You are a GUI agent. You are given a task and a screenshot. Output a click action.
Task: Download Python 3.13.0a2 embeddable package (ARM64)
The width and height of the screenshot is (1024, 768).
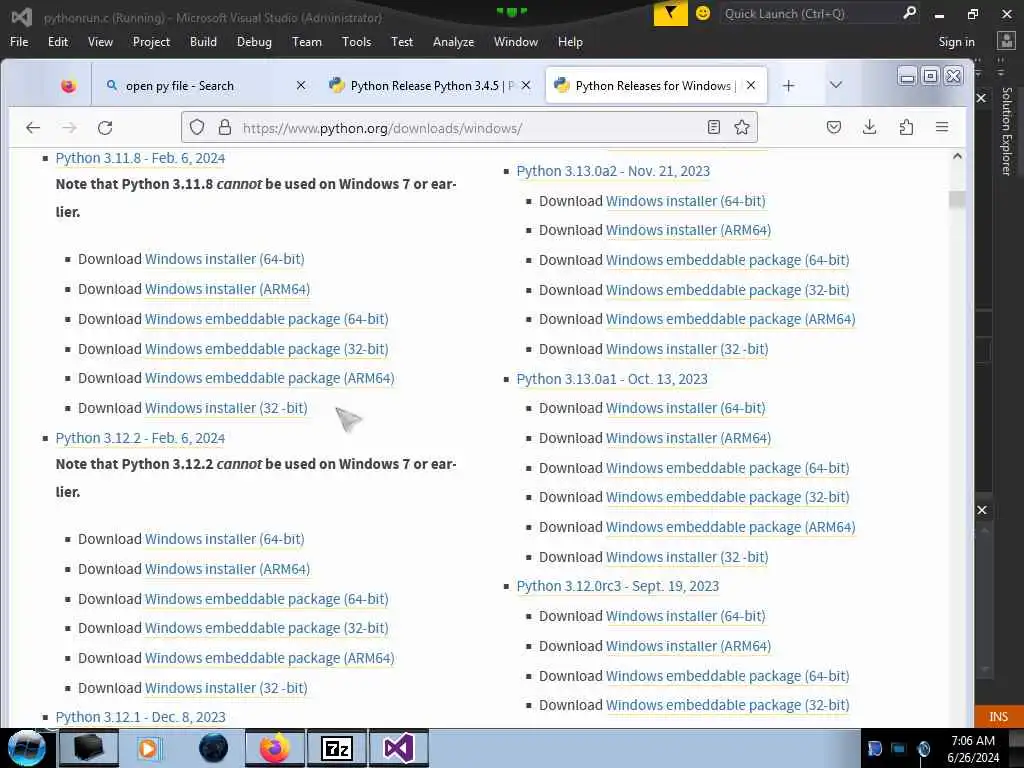point(730,319)
